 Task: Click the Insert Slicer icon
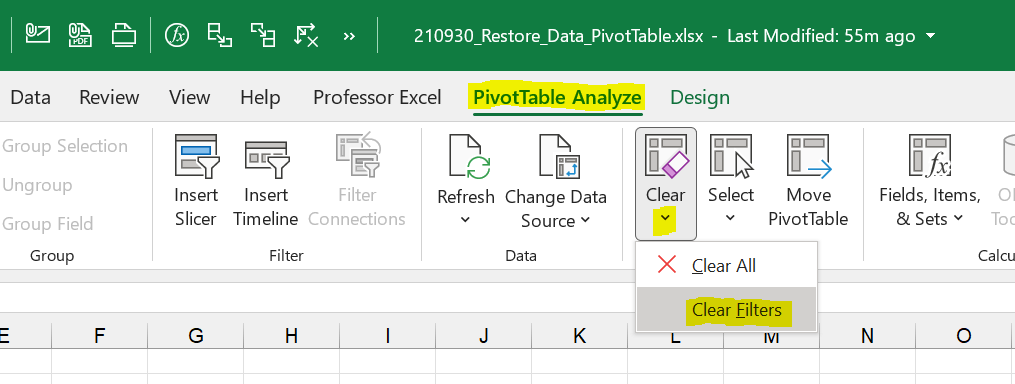pos(196,156)
